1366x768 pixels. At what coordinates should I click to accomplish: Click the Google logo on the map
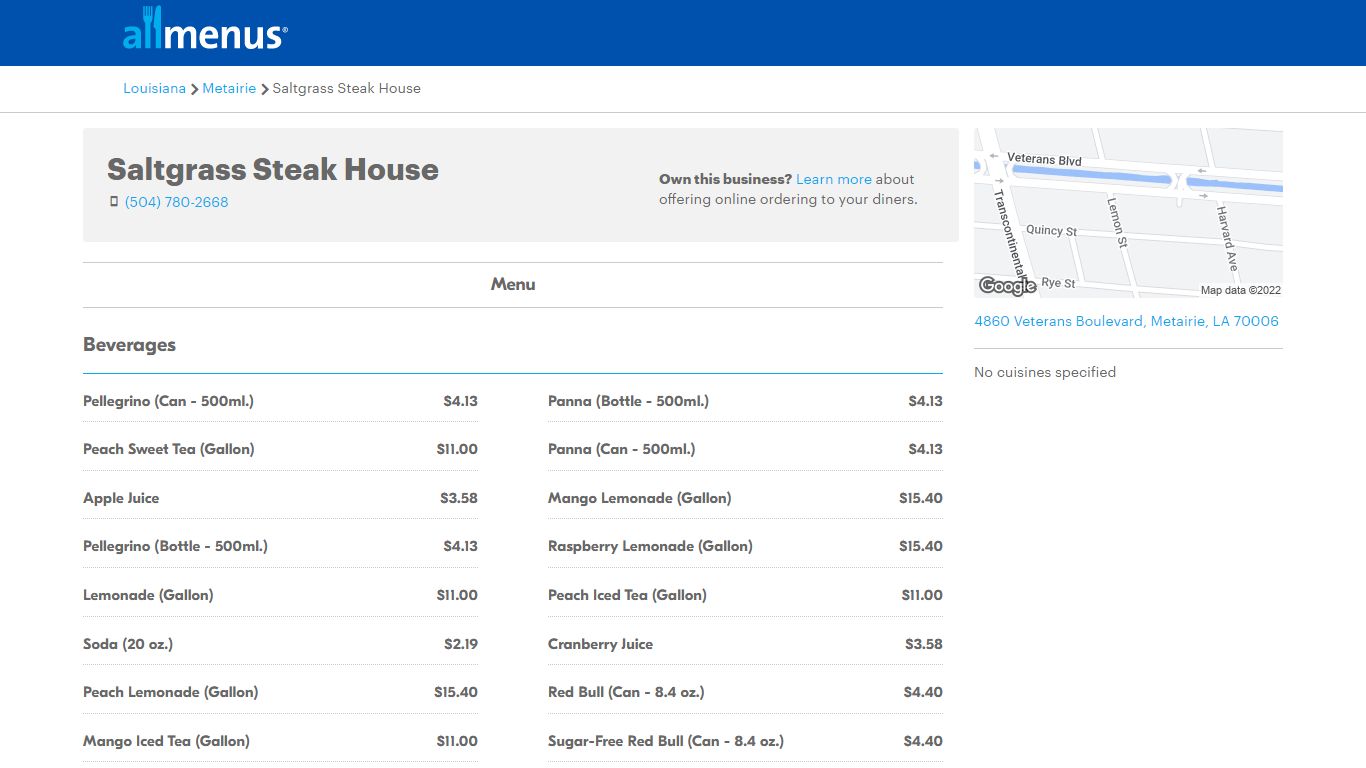click(x=1007, y=286)
